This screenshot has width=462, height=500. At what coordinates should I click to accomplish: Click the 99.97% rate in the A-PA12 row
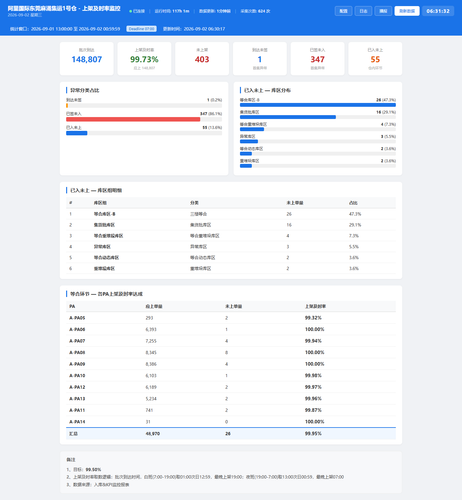[x=313, y=387]
